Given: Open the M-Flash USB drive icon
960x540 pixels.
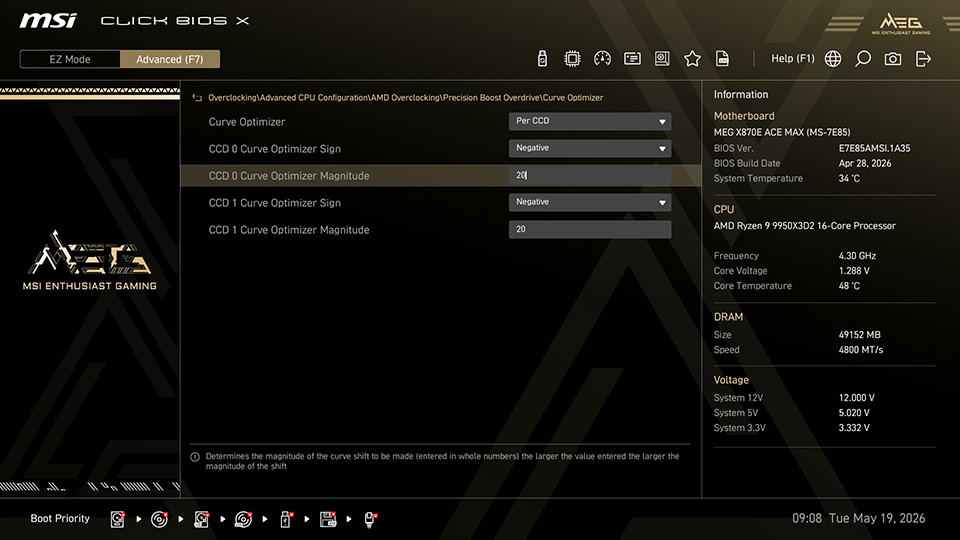Looking at the screenshot, I should (x=542, y=59).
